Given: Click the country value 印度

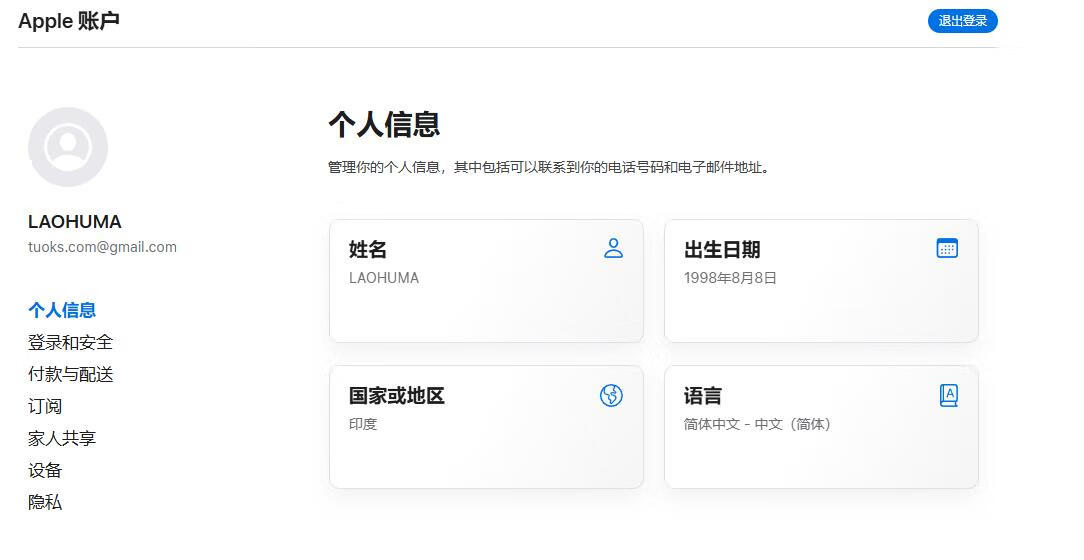Looking at the screenshot, I should click(x=363, y=424).
